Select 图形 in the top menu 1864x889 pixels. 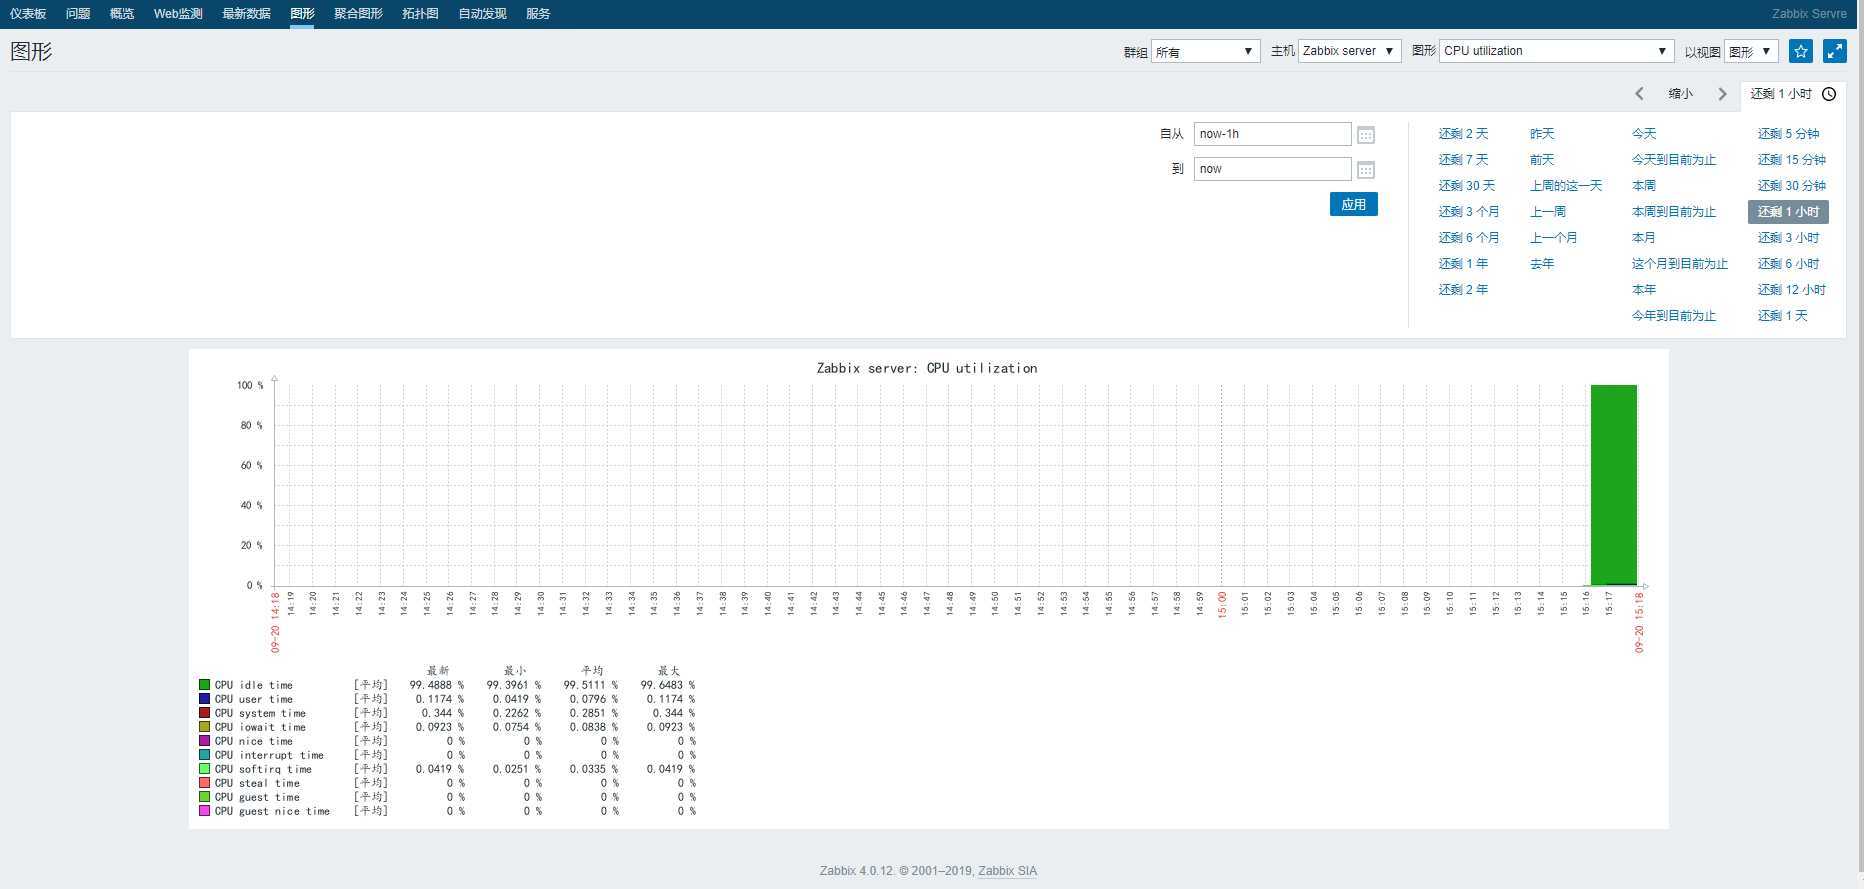[302, 14]
